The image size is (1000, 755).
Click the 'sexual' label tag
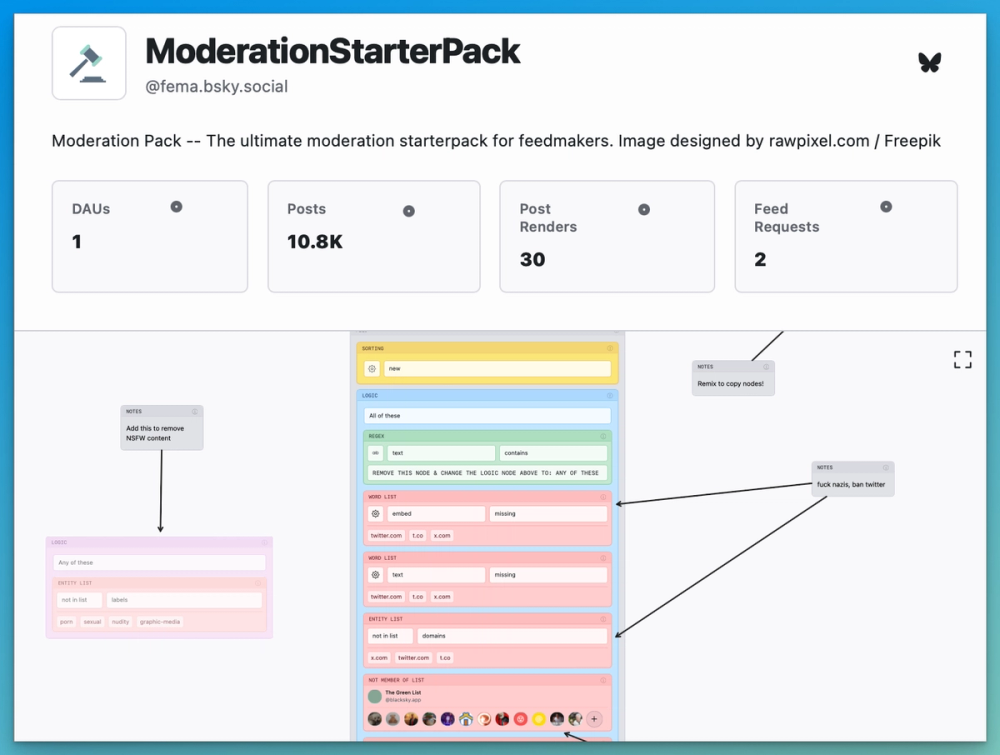[92, 622]
